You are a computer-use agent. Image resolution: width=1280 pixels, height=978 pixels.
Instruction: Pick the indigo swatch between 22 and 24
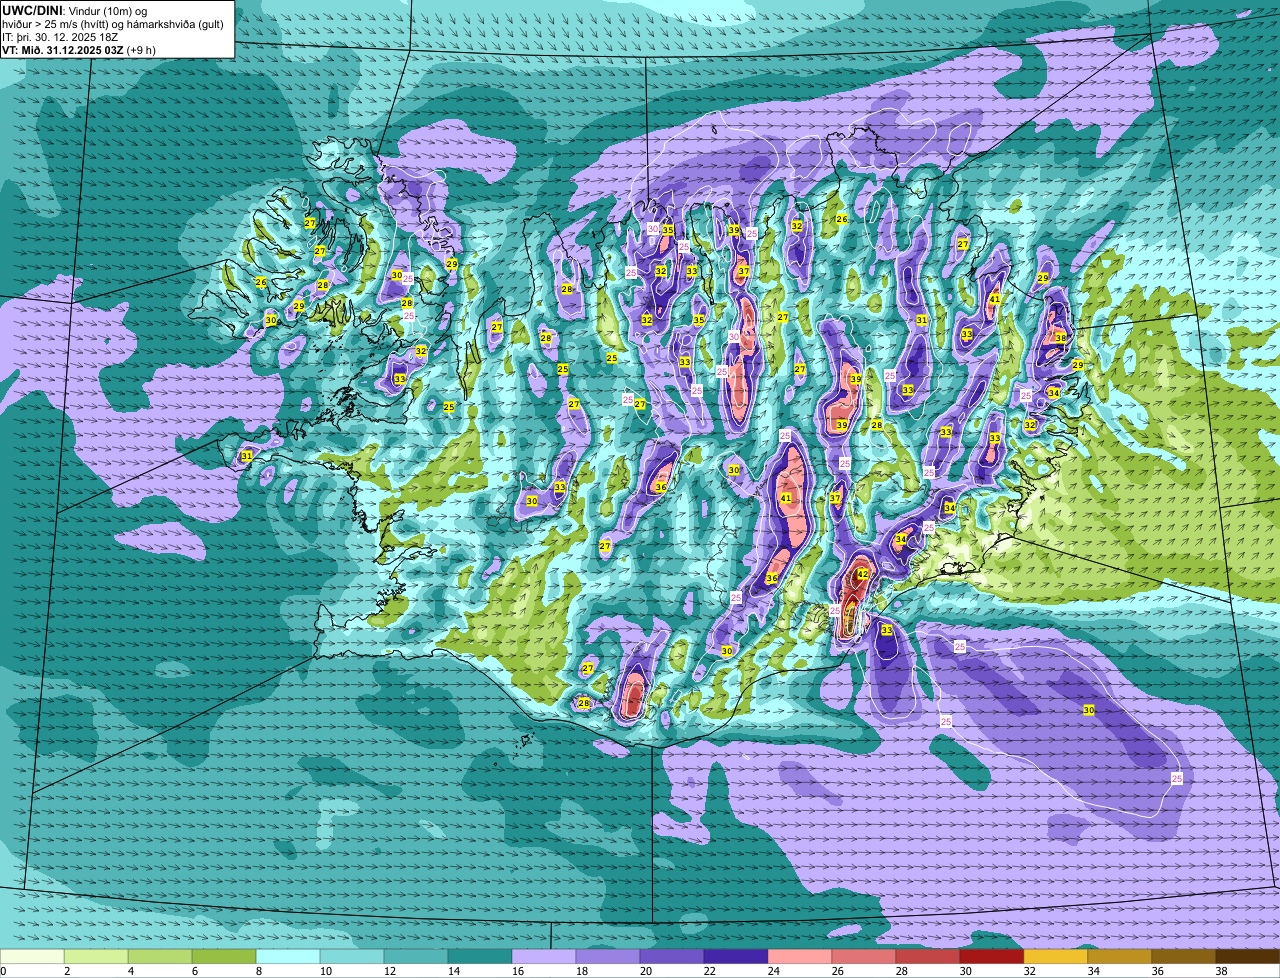pos(736,956)
